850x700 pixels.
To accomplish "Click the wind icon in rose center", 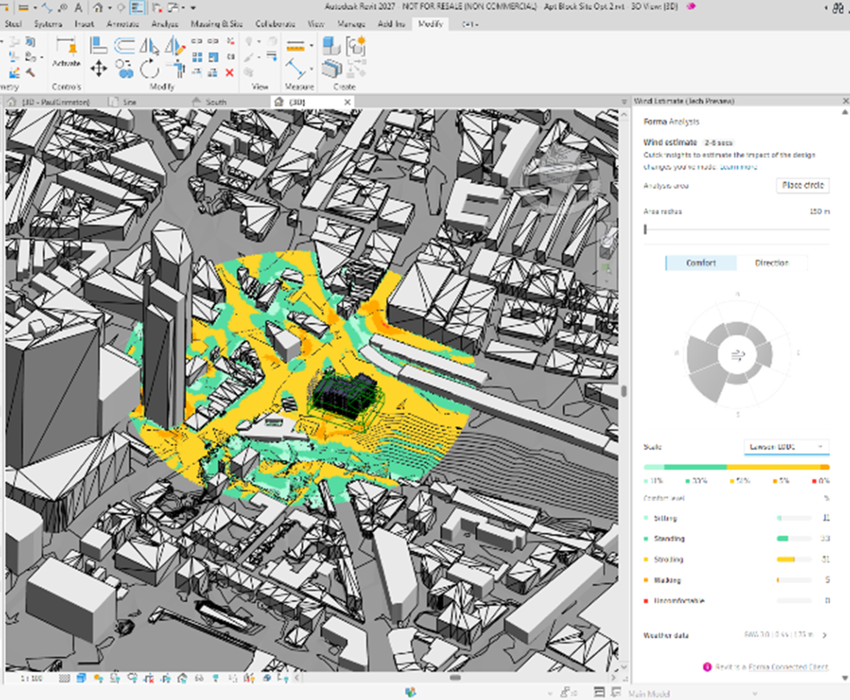I will coord(737,353).
